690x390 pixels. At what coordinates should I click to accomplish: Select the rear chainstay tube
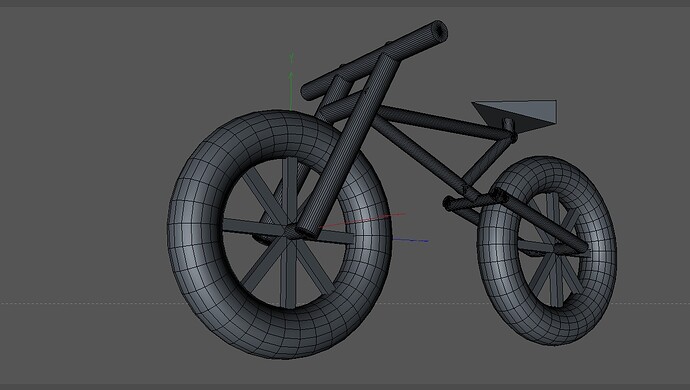pyautogui.click(x=543, y=223)
